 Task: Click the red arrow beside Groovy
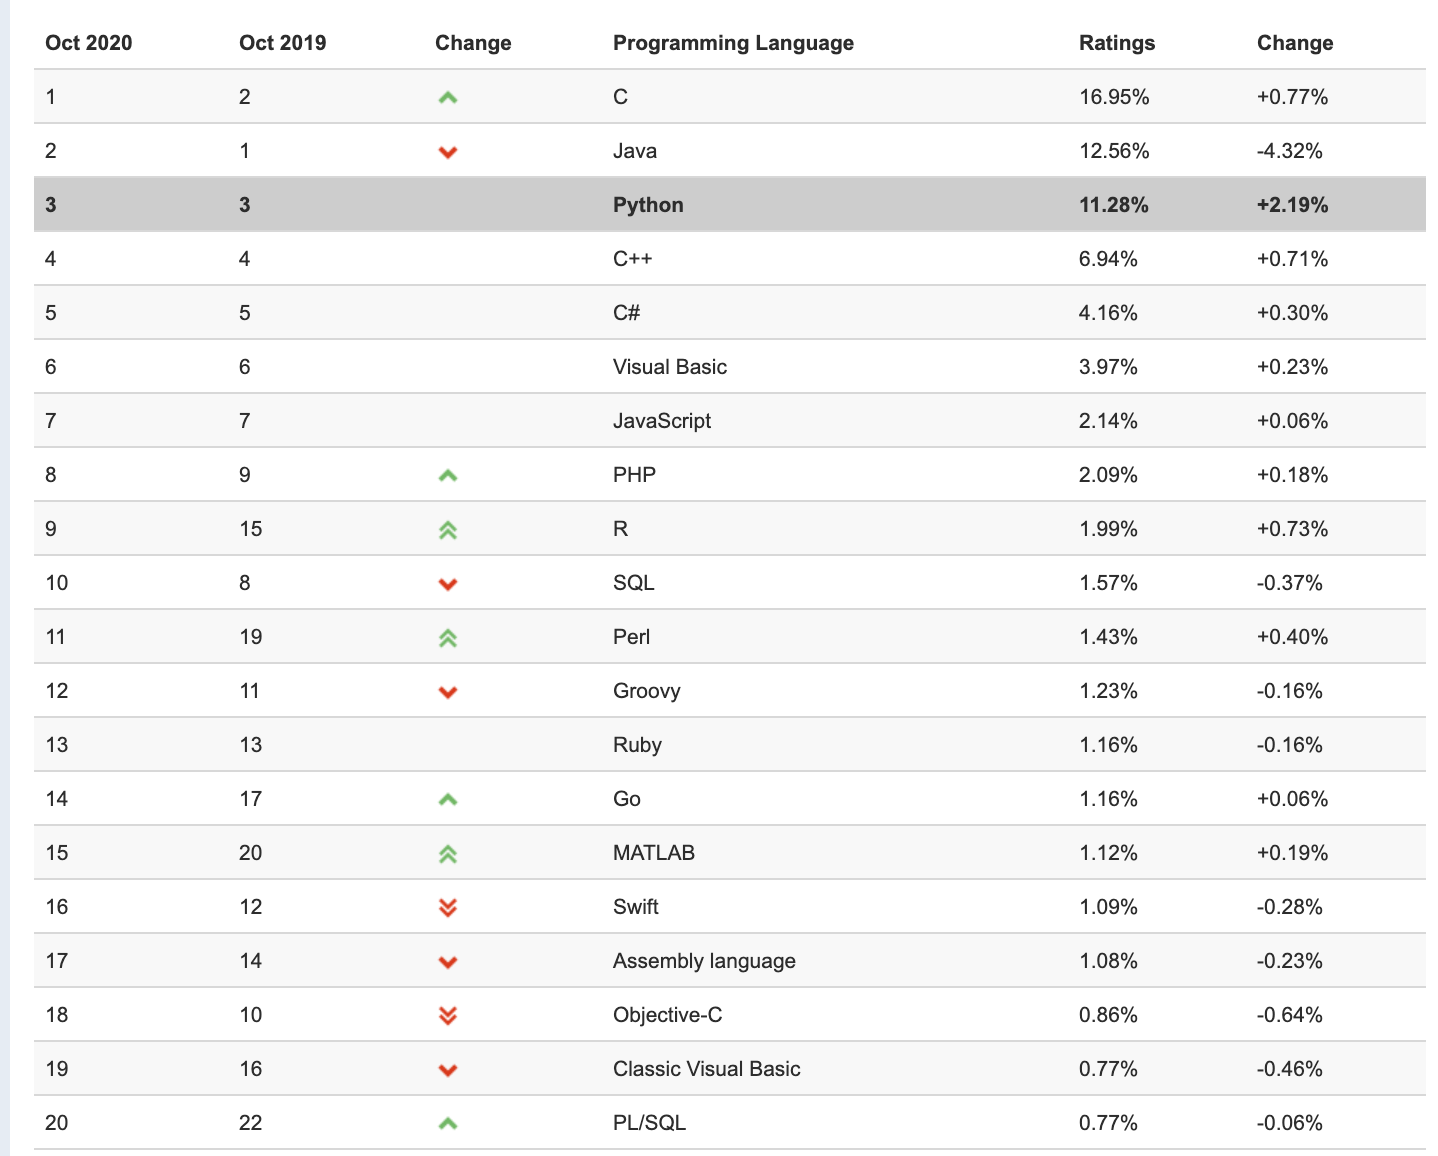tap(448, 692)
